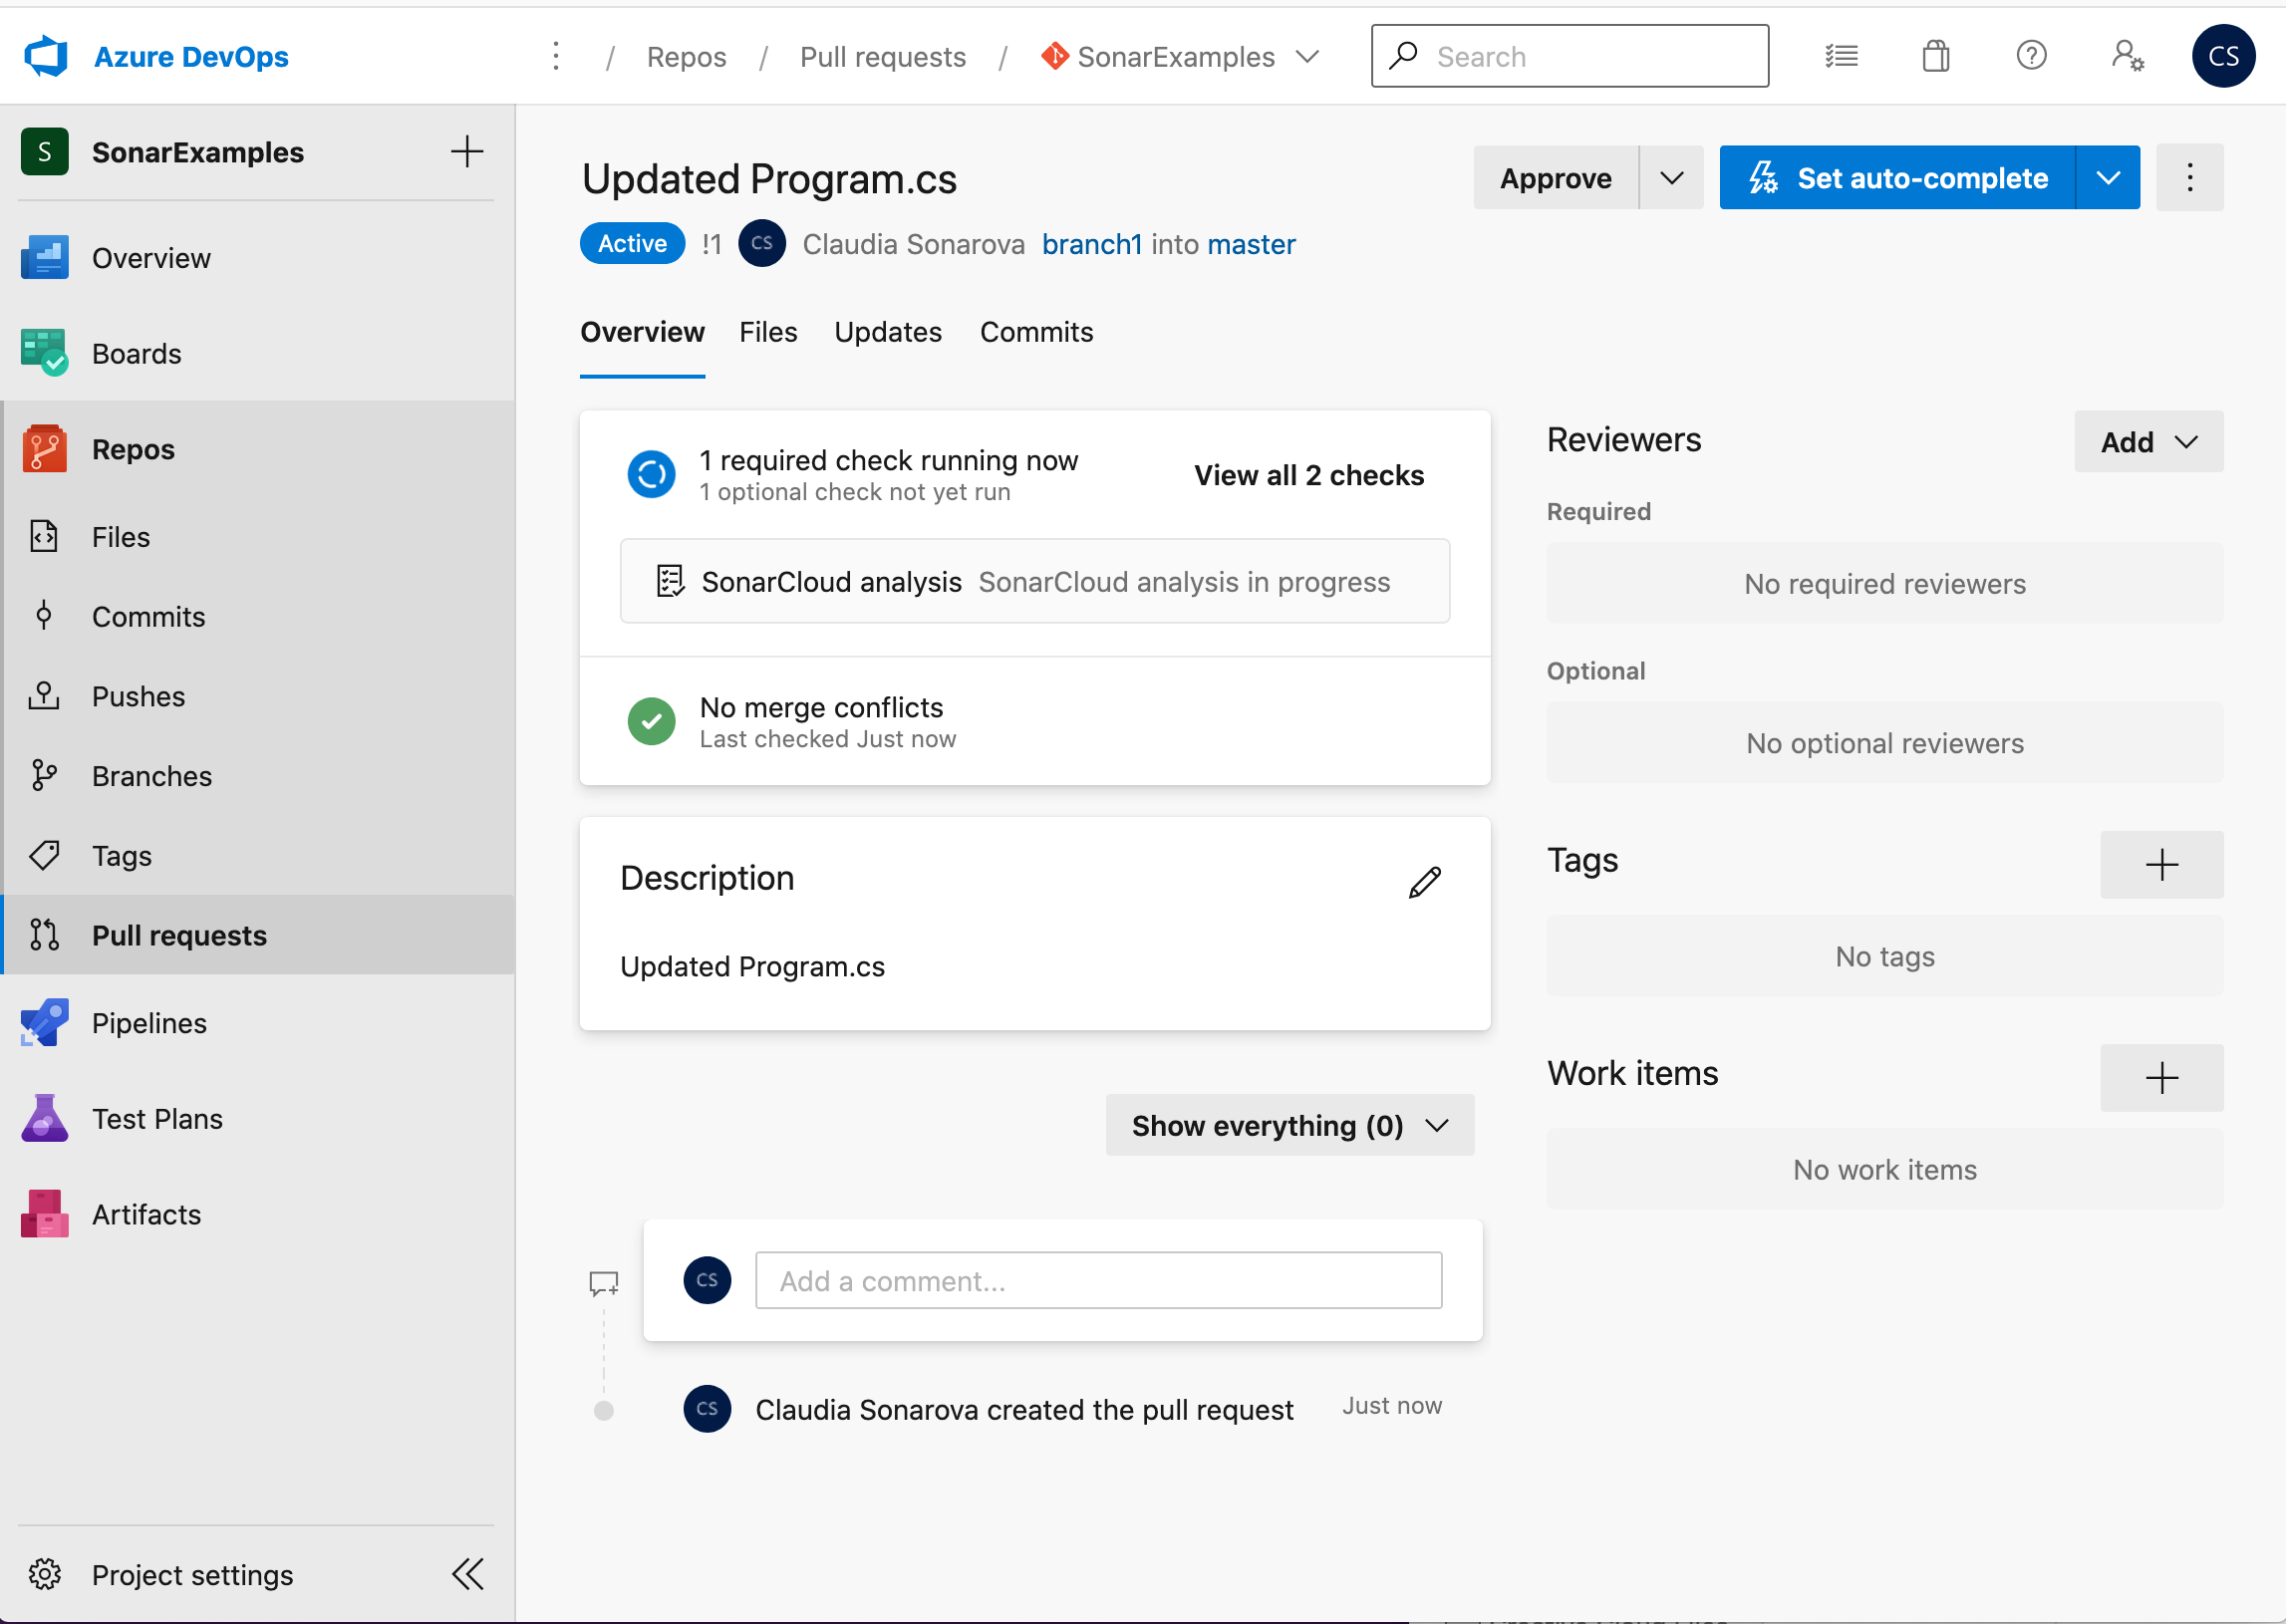This screenshot has width=2286, height=1624.
Task: Switch to the Files tab
Action: click(768, 332)
